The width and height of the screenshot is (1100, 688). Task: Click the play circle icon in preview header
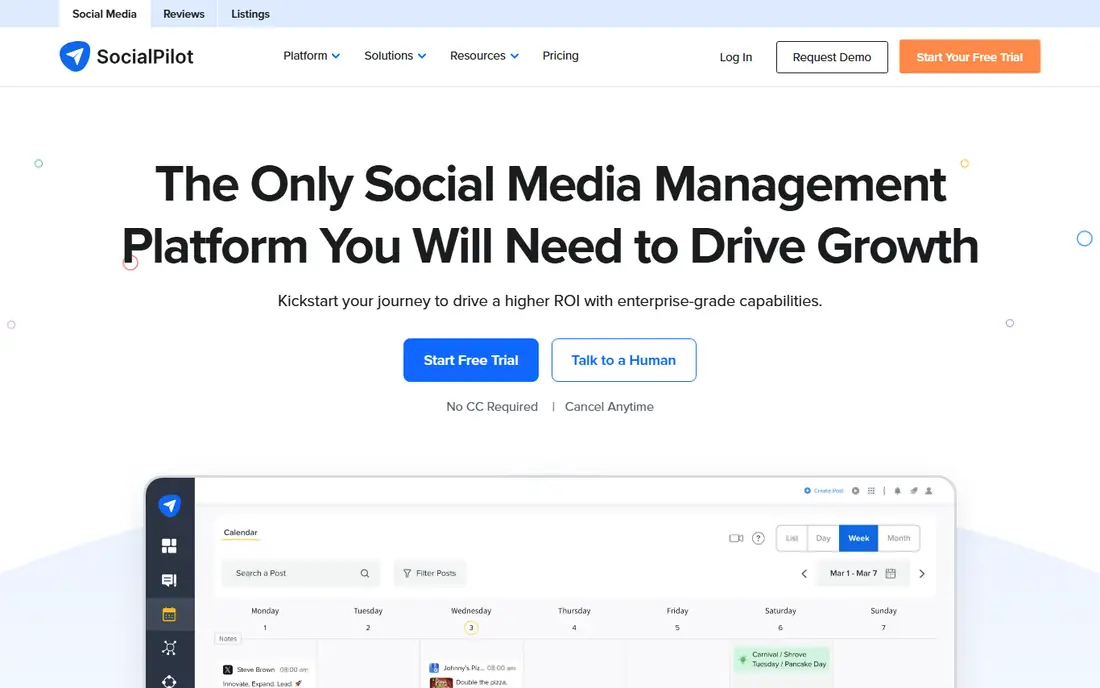[855, 491]
